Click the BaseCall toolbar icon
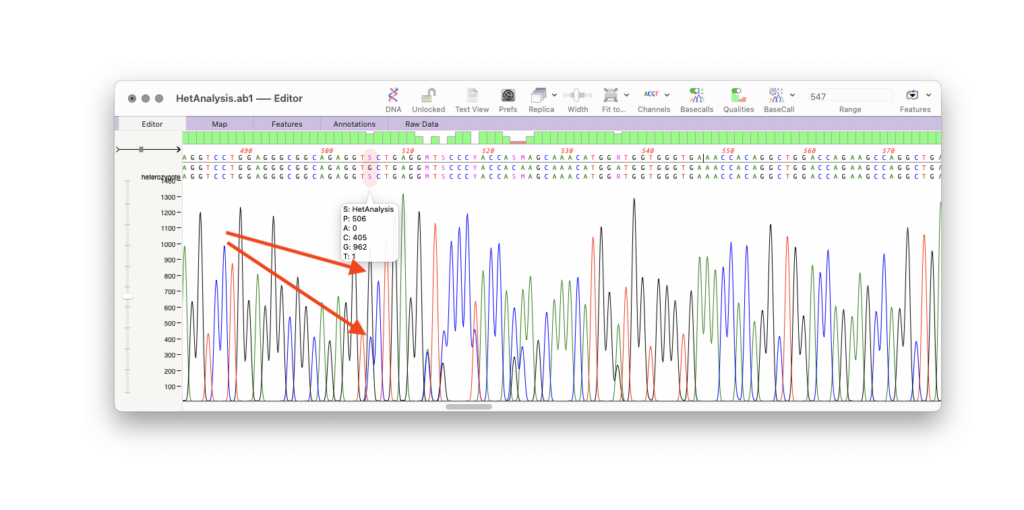 point(776,95)
